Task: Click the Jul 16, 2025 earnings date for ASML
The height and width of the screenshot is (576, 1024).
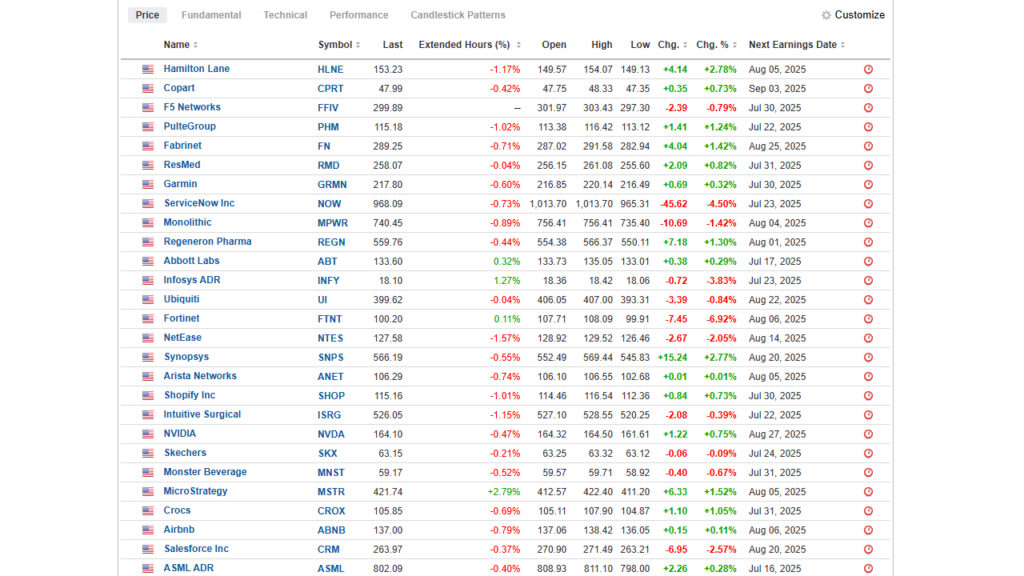Action: (x=775, y=569)
